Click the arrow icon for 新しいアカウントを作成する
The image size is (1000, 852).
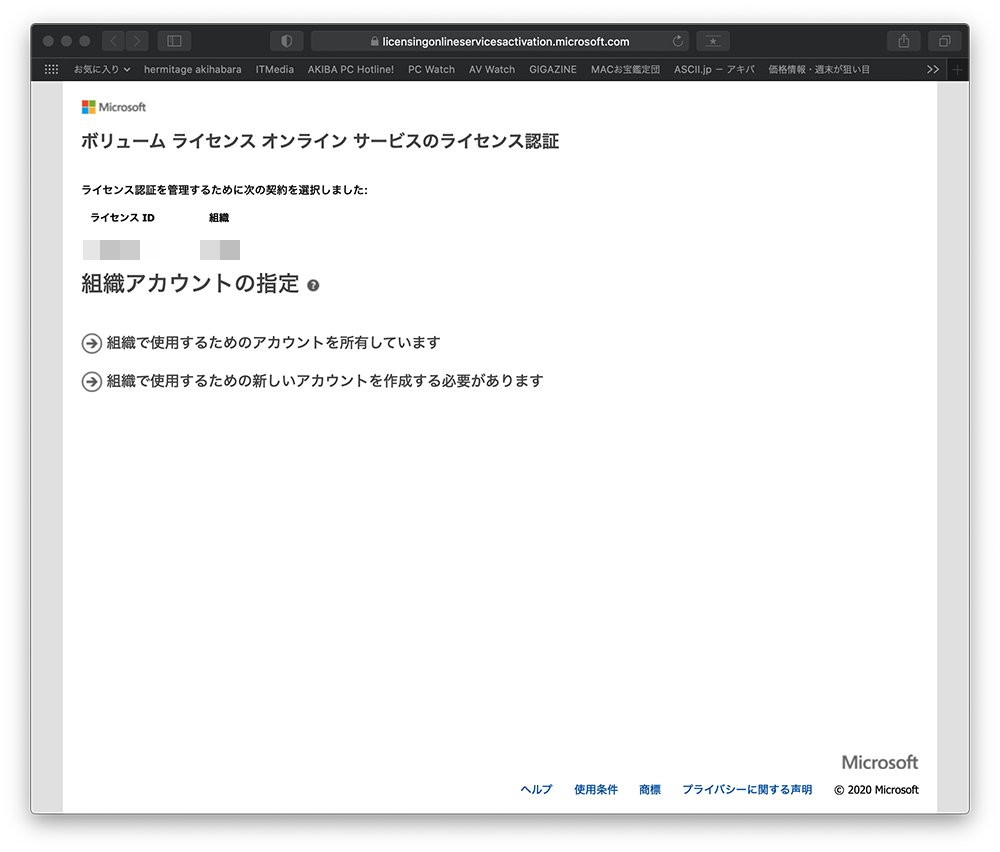coord(92,381)
